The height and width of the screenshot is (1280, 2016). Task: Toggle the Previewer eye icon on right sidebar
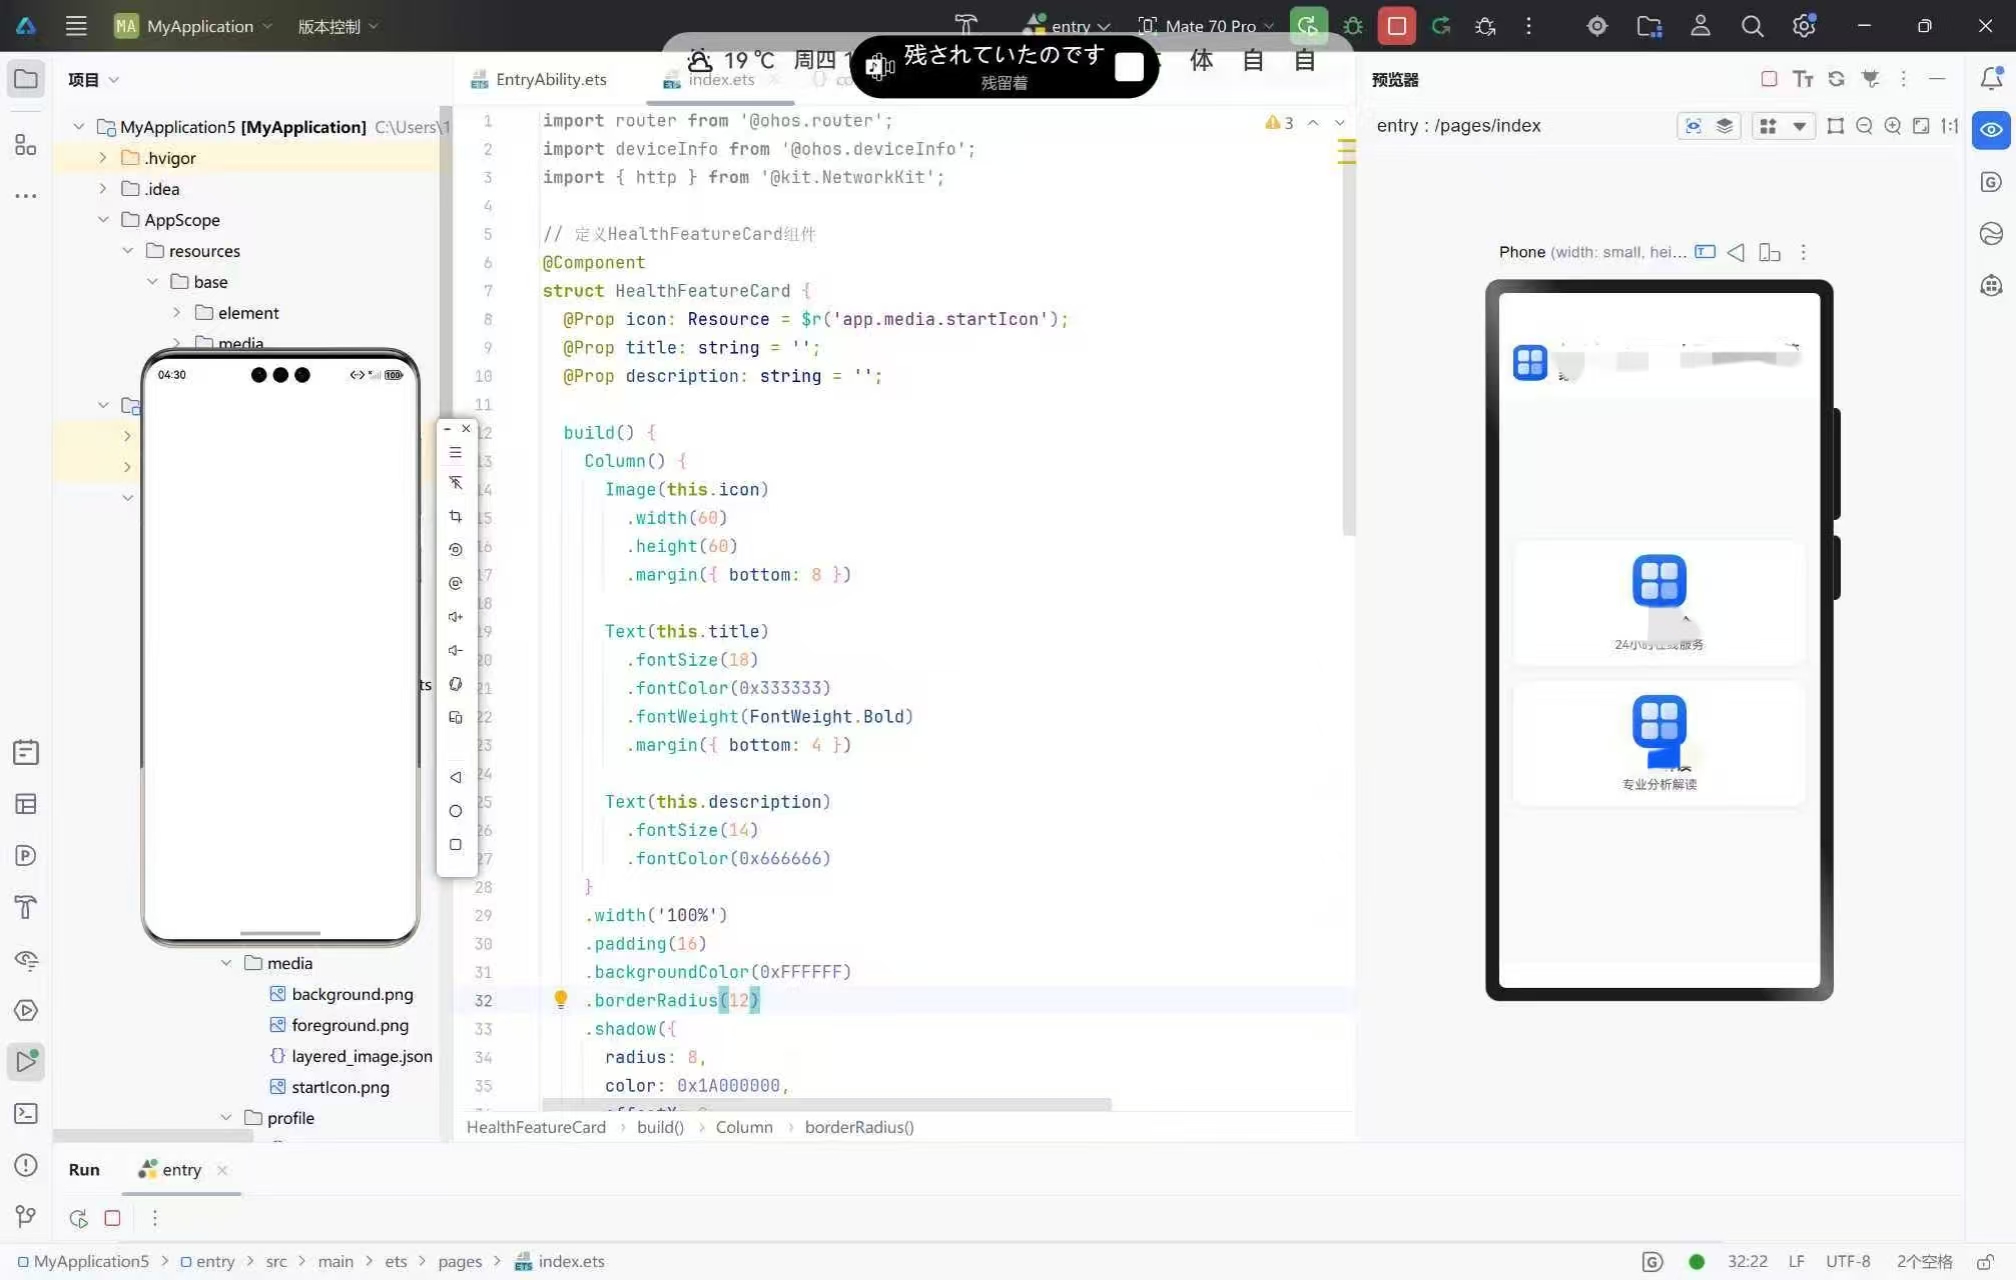point(1991,130)
